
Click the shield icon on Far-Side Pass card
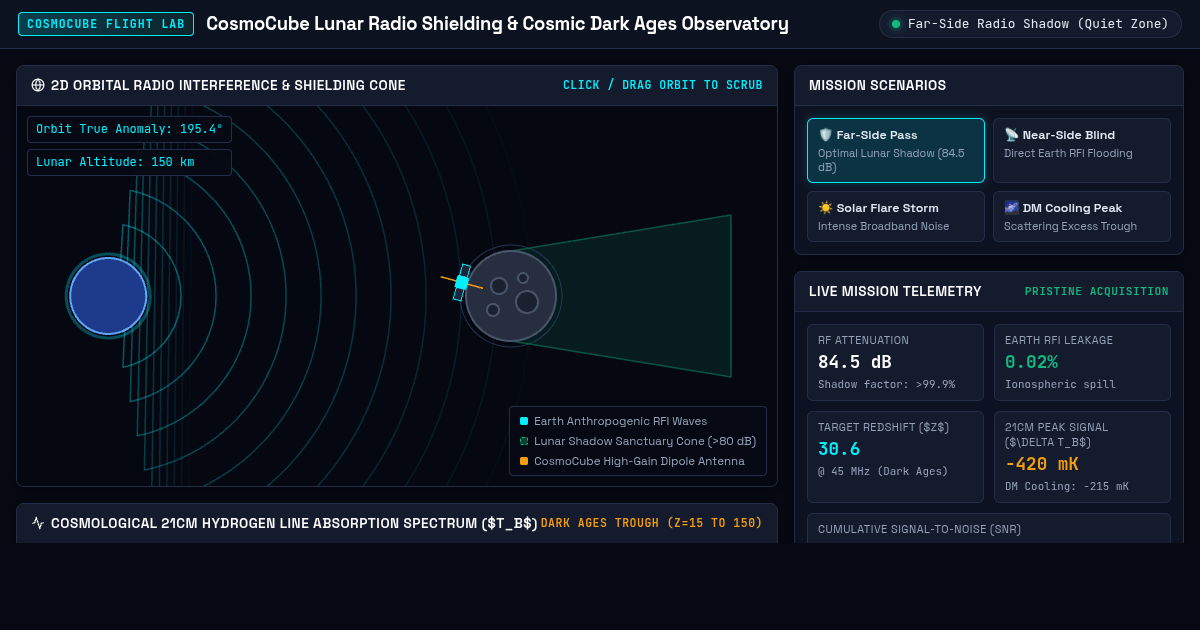point(825,135)
